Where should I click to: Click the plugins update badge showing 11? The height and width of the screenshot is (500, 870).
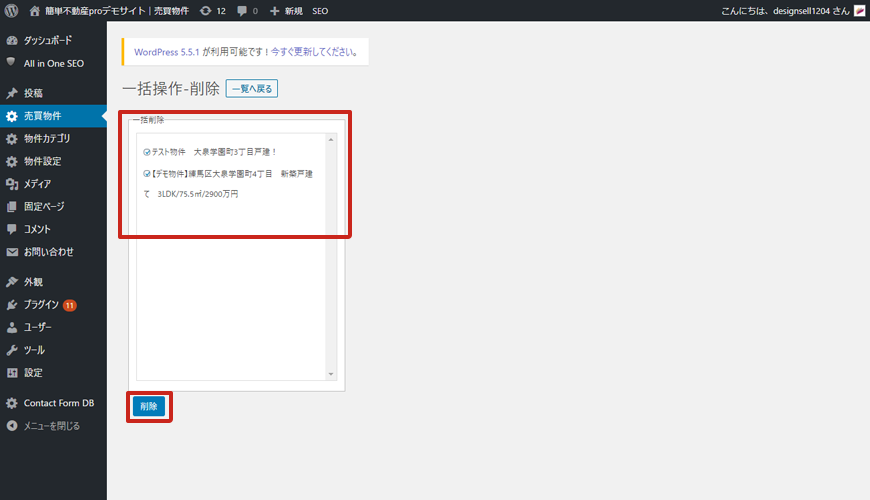point(70,305)
